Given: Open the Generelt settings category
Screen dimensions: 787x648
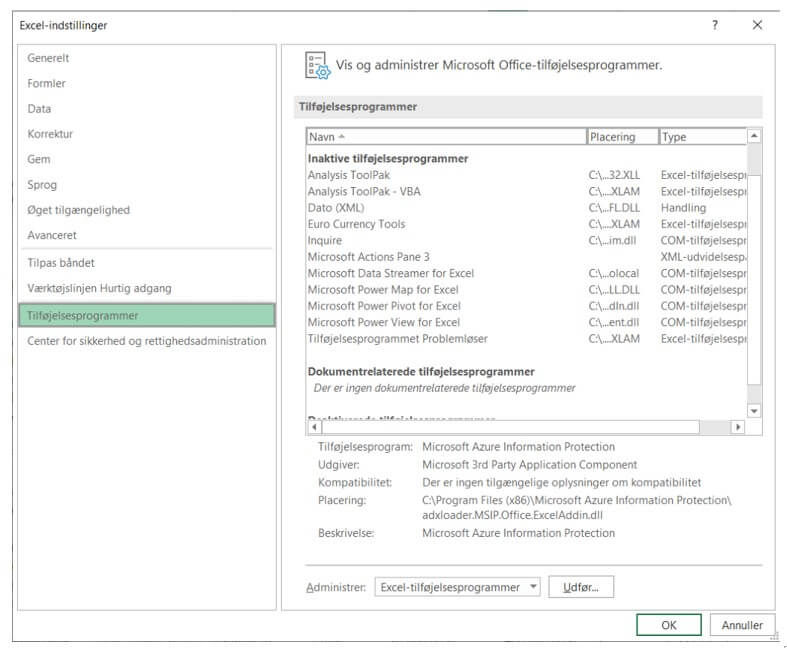Looking at the screenshot, I should coord(48,58).
